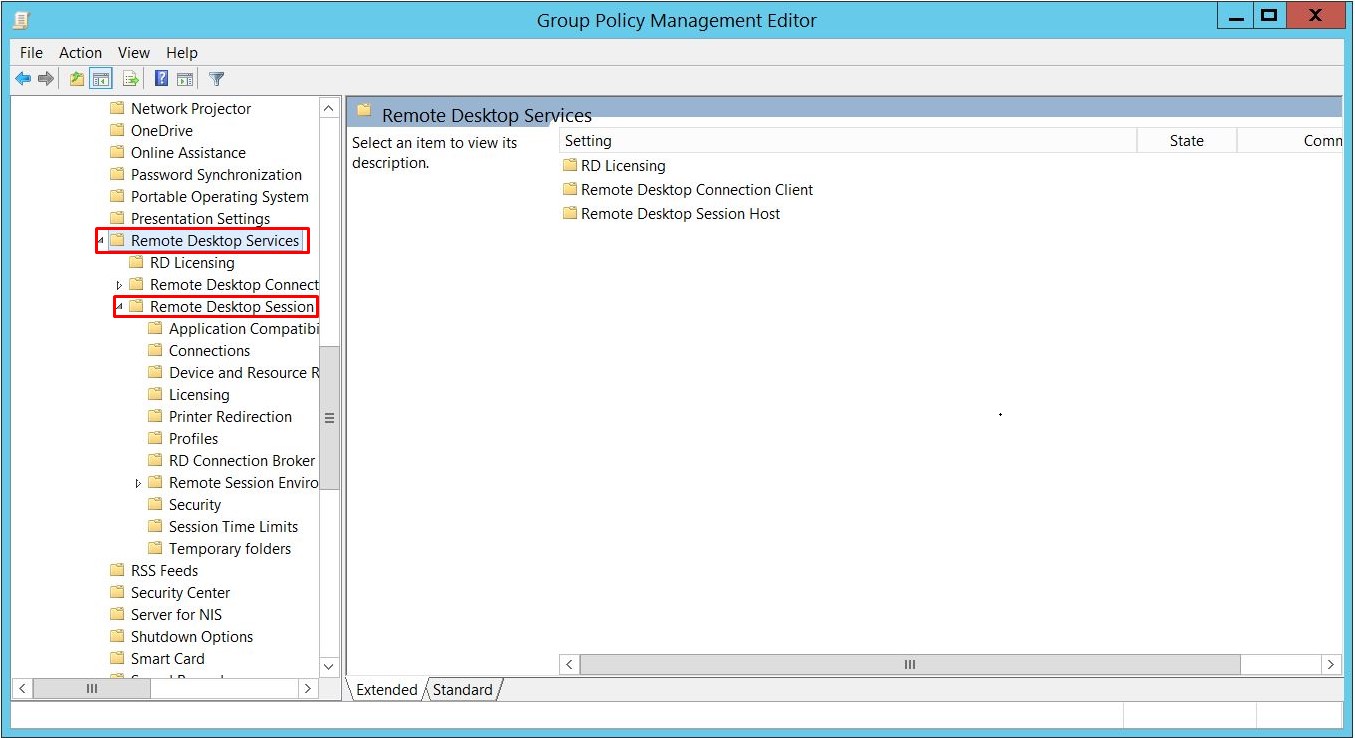Click Remote Desktop Connection Client in settings list
1355x738 pixels.
(x=697, y=190)
